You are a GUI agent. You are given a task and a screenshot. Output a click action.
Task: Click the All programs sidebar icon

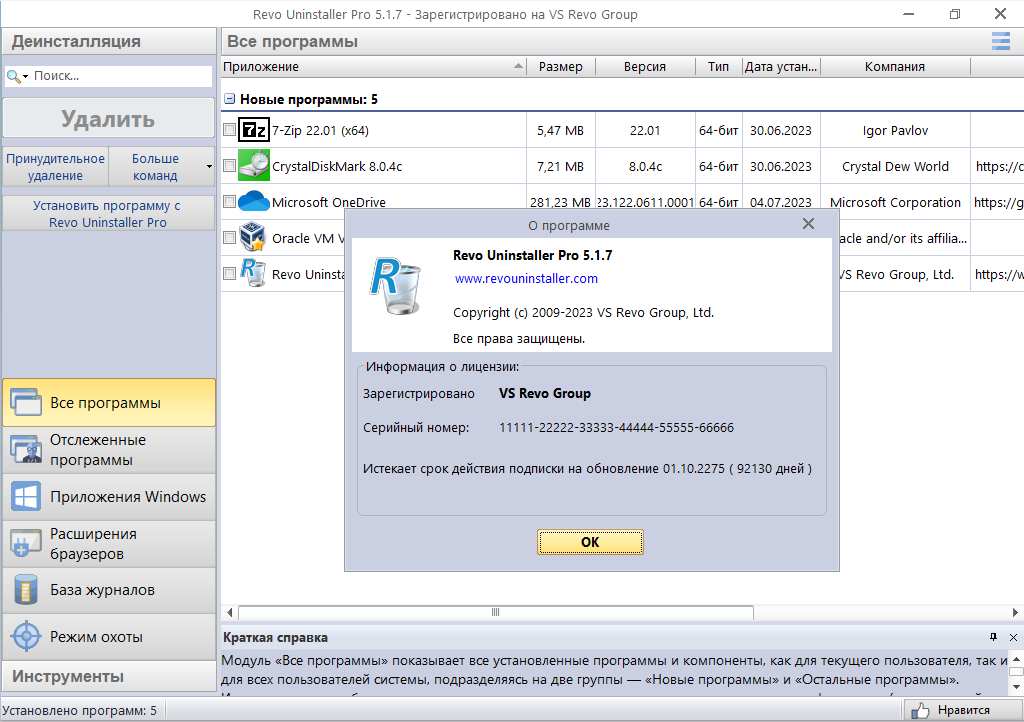coord(26,402)
